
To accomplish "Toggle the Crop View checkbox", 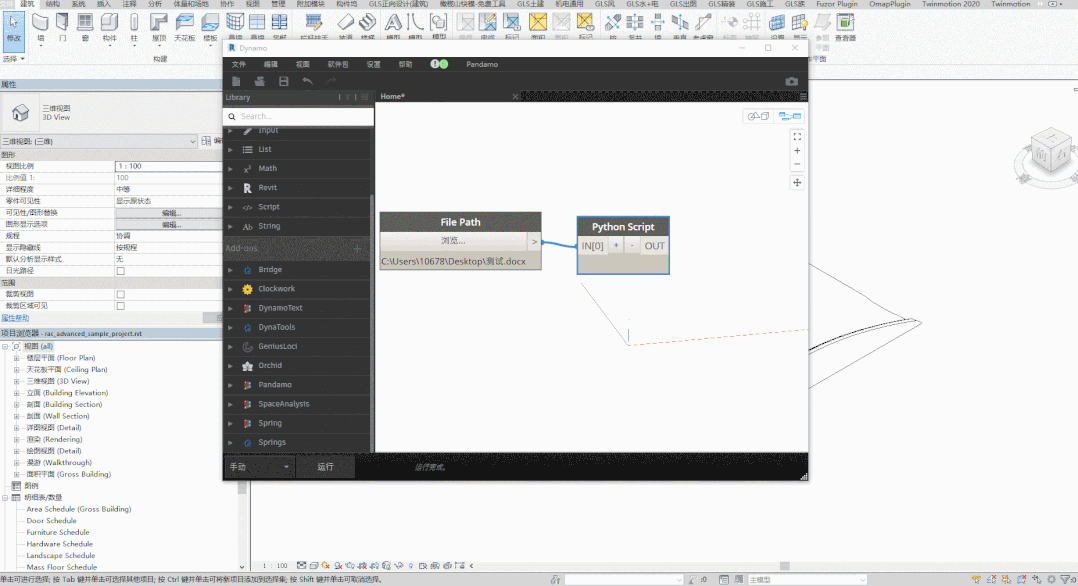I will 120,294.
